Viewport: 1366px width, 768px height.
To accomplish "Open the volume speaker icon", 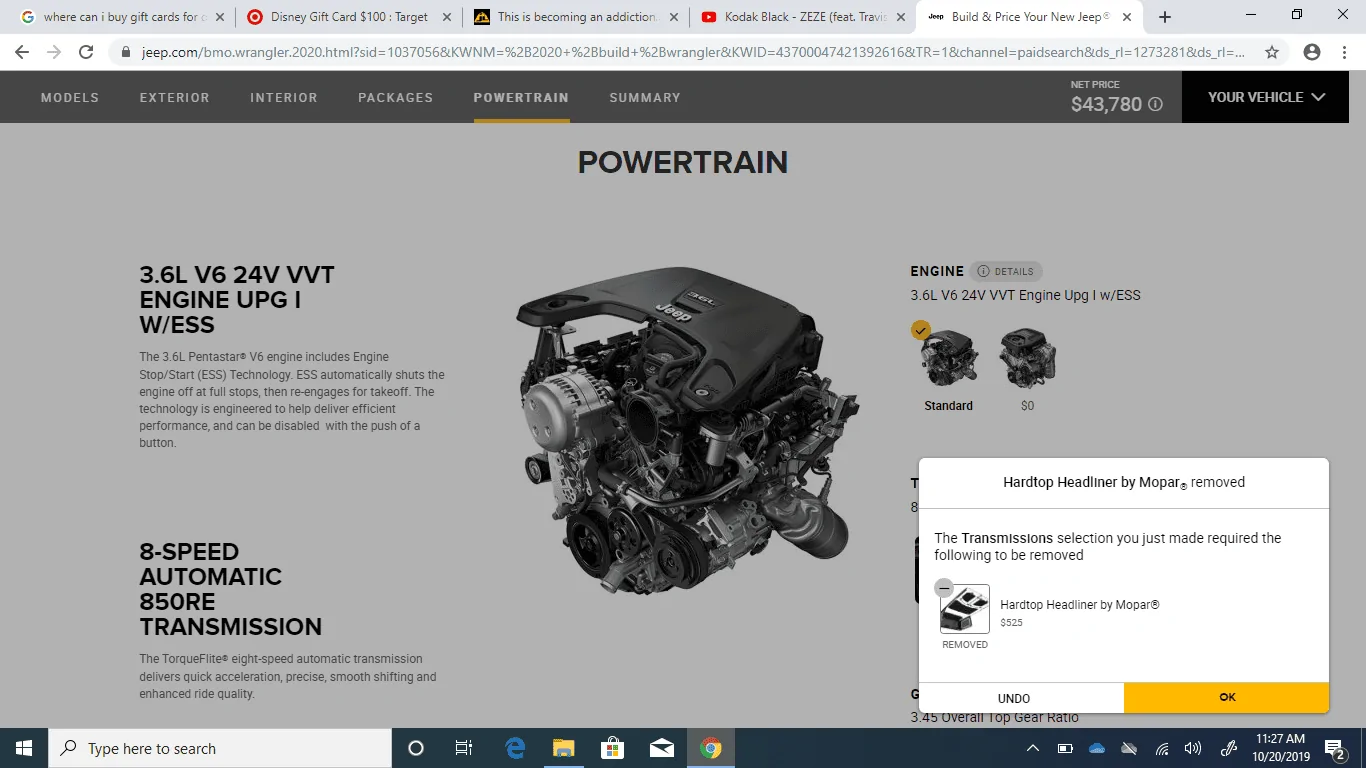I will pos(1193,748).
